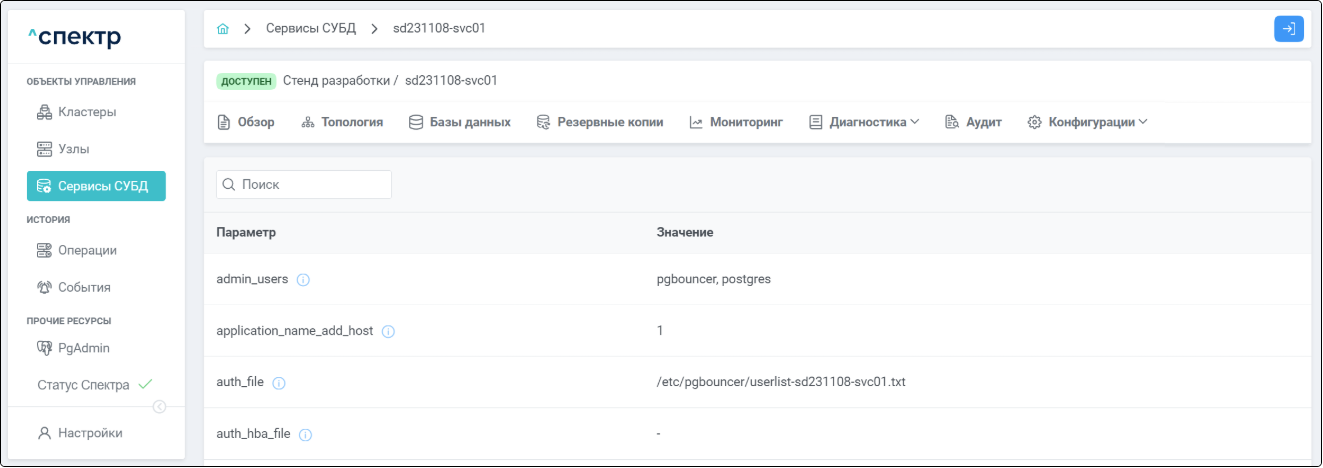Click the Поиск search field
The image size is (1323, 468).
tap(304, 185)
